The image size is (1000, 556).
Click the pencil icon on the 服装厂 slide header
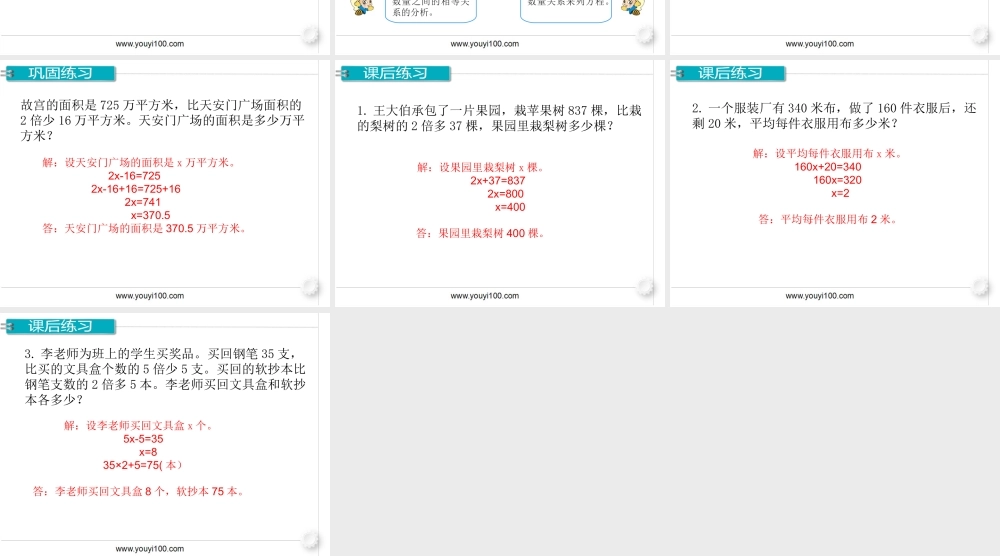tap(682, 73)
